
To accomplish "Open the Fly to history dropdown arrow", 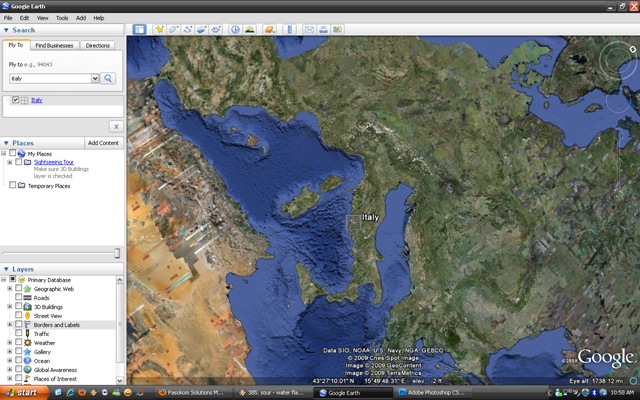I will point(95,78).
